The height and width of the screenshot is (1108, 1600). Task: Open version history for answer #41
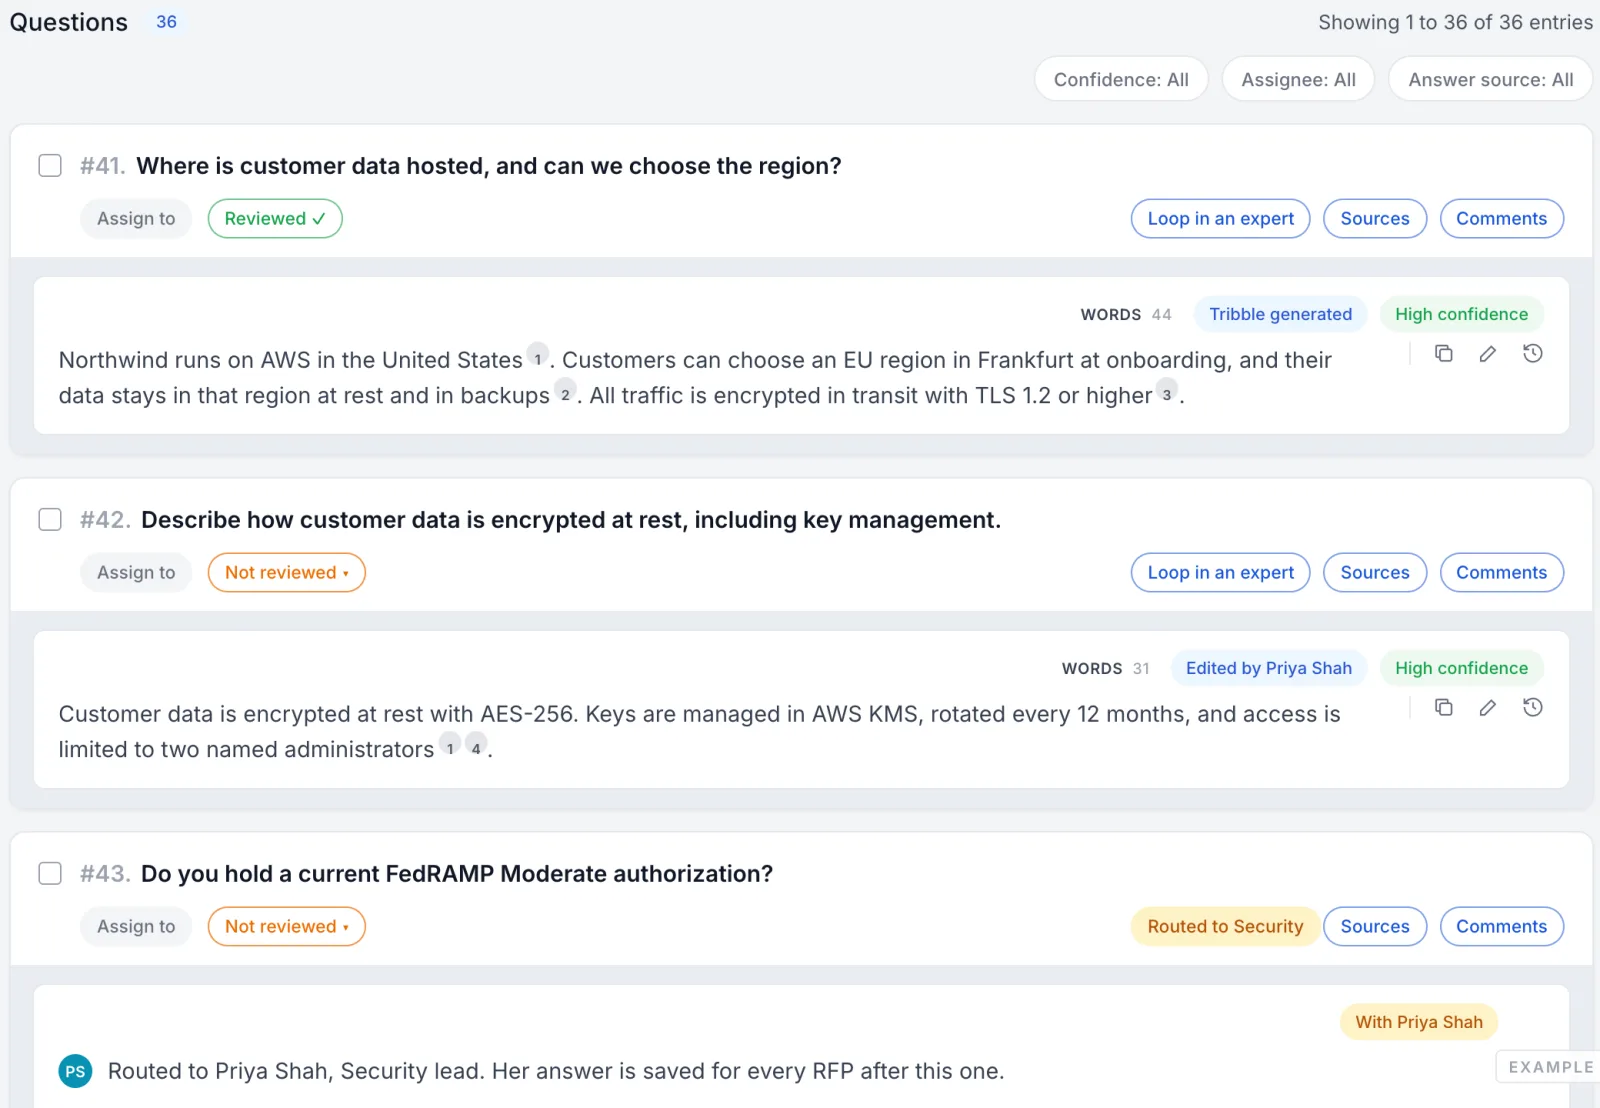(x=1532, y=353)
